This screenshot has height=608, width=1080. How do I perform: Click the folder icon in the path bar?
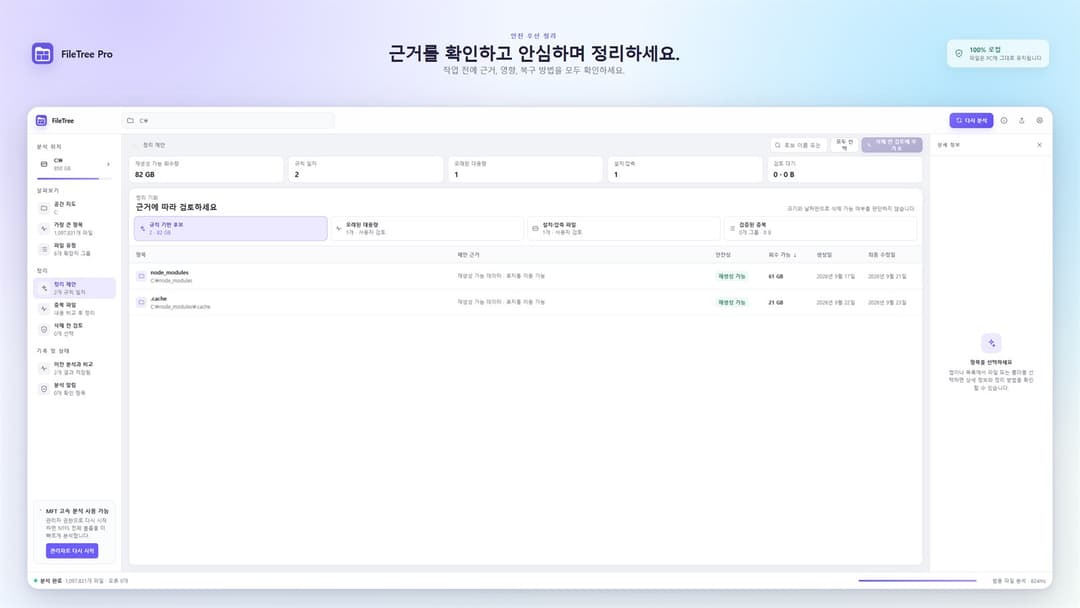coord(130,120)
